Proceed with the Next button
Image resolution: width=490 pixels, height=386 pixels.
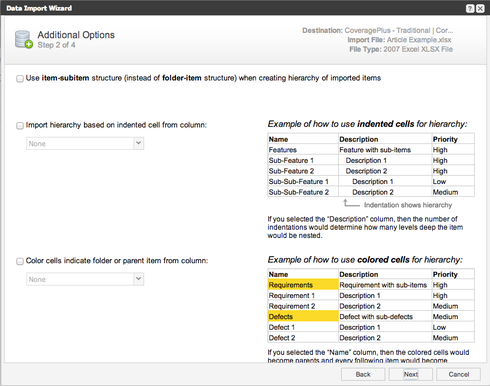point(411,374)
